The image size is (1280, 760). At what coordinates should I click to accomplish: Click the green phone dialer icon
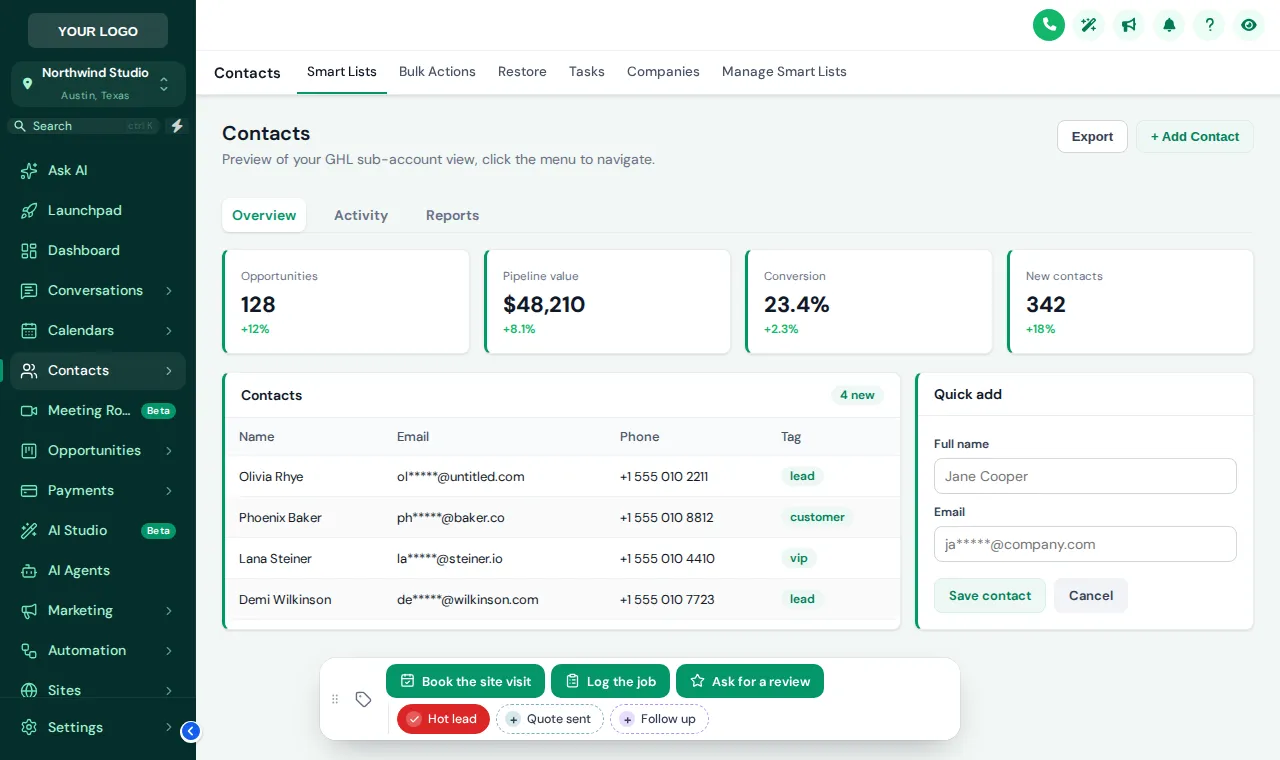pos(1049,25)
